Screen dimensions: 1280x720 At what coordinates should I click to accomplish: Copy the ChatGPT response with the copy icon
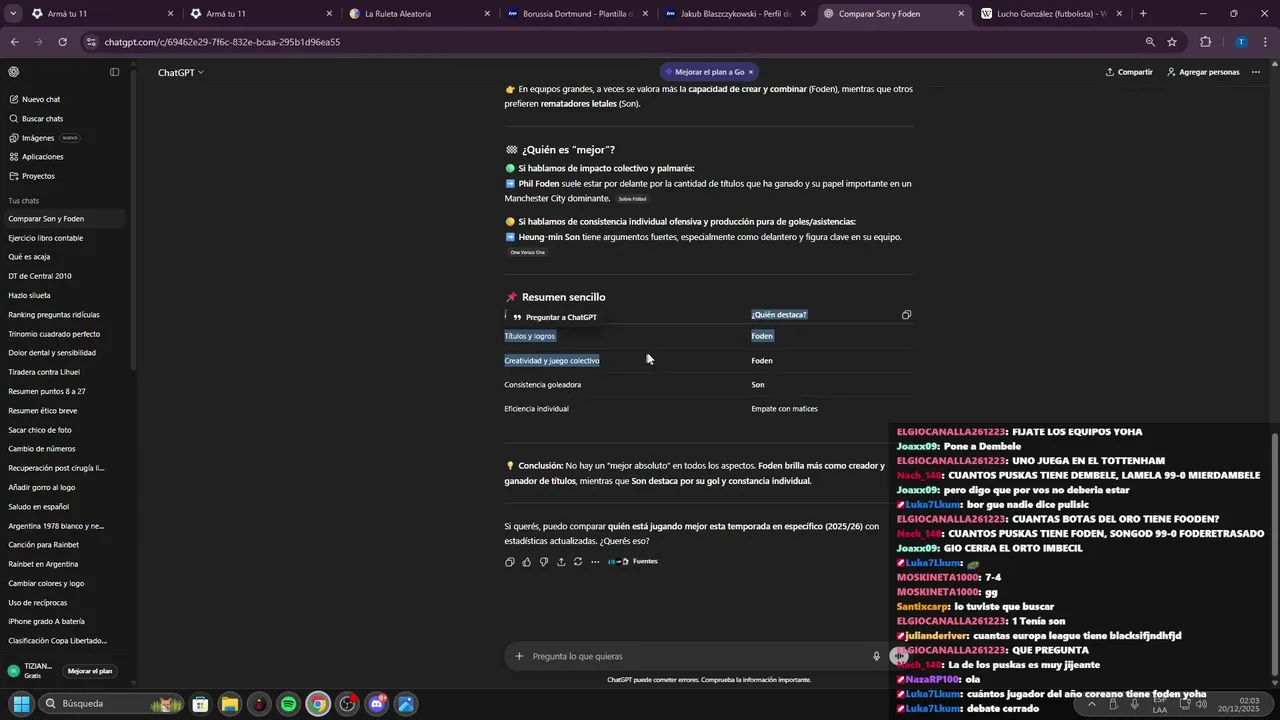(x=510, y=562)
